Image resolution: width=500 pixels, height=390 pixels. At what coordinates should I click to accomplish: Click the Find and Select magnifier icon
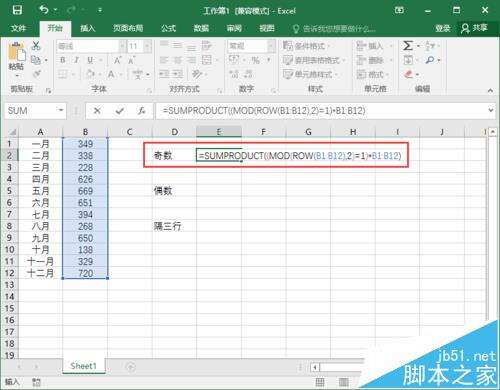pyautogui.click(x=430, y=60)
